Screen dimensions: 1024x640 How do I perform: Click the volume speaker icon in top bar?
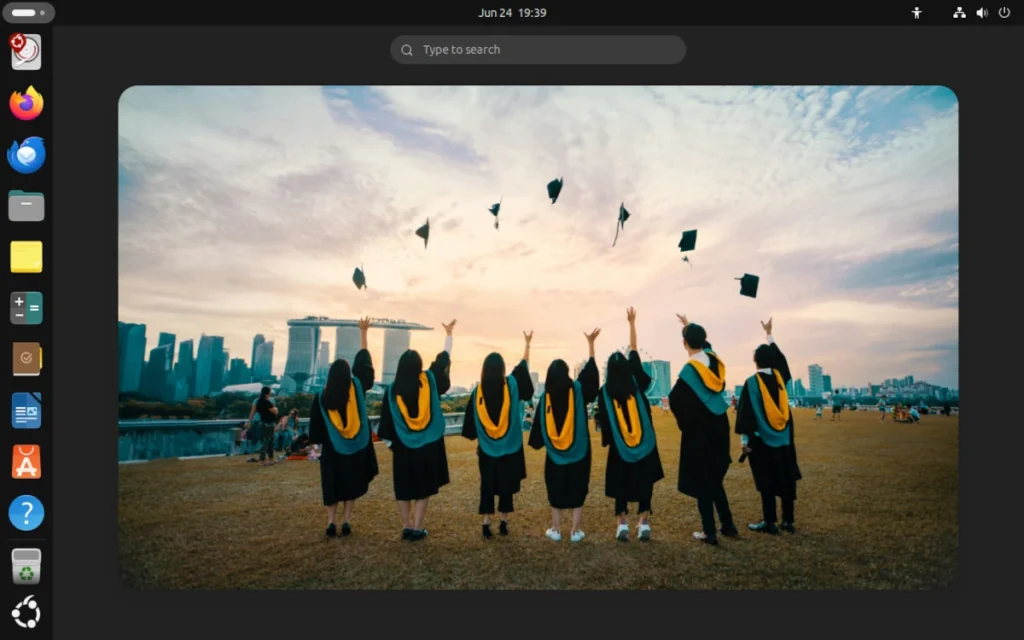(982, 12)
